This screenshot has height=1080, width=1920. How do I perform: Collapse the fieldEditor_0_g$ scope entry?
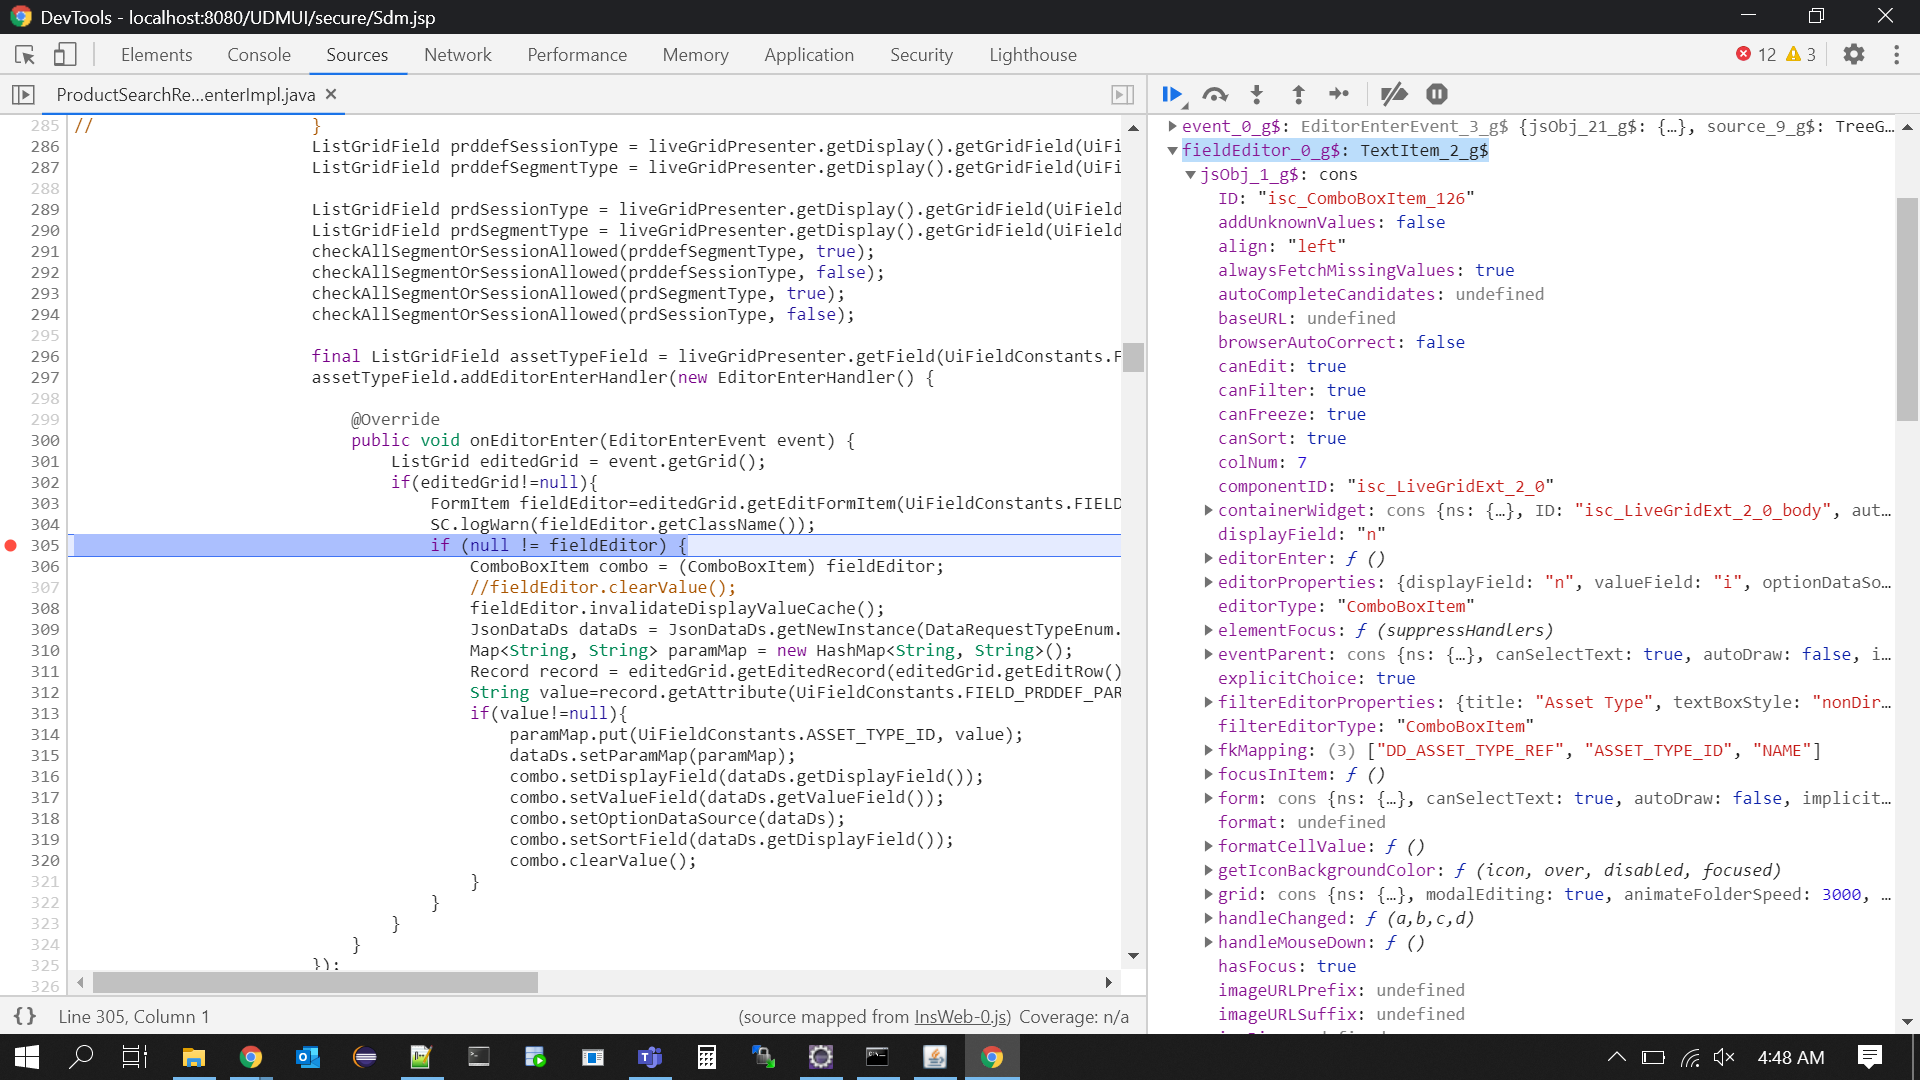coord(1173,151)
